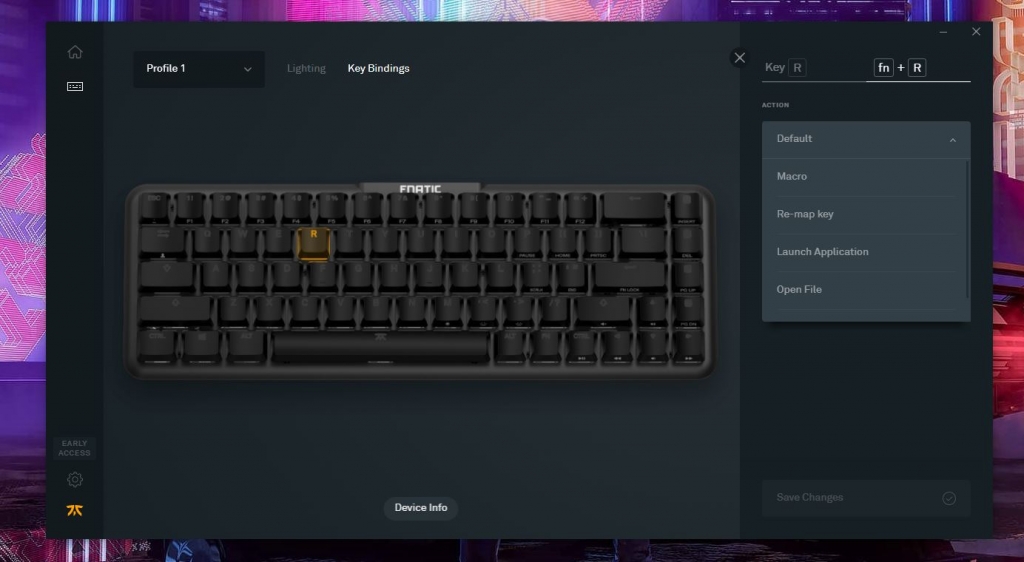Viewport: 1024px width, 562px height.
Task: Expand the Profile 1 dropdown
Action: pos(199,69)
